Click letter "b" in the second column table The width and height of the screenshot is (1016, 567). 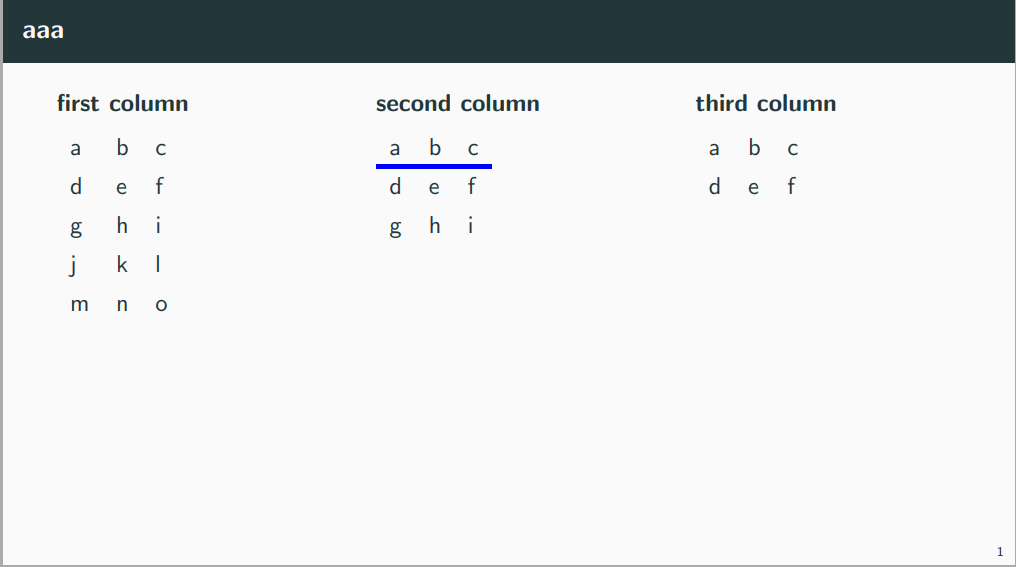tap(435, 148)
